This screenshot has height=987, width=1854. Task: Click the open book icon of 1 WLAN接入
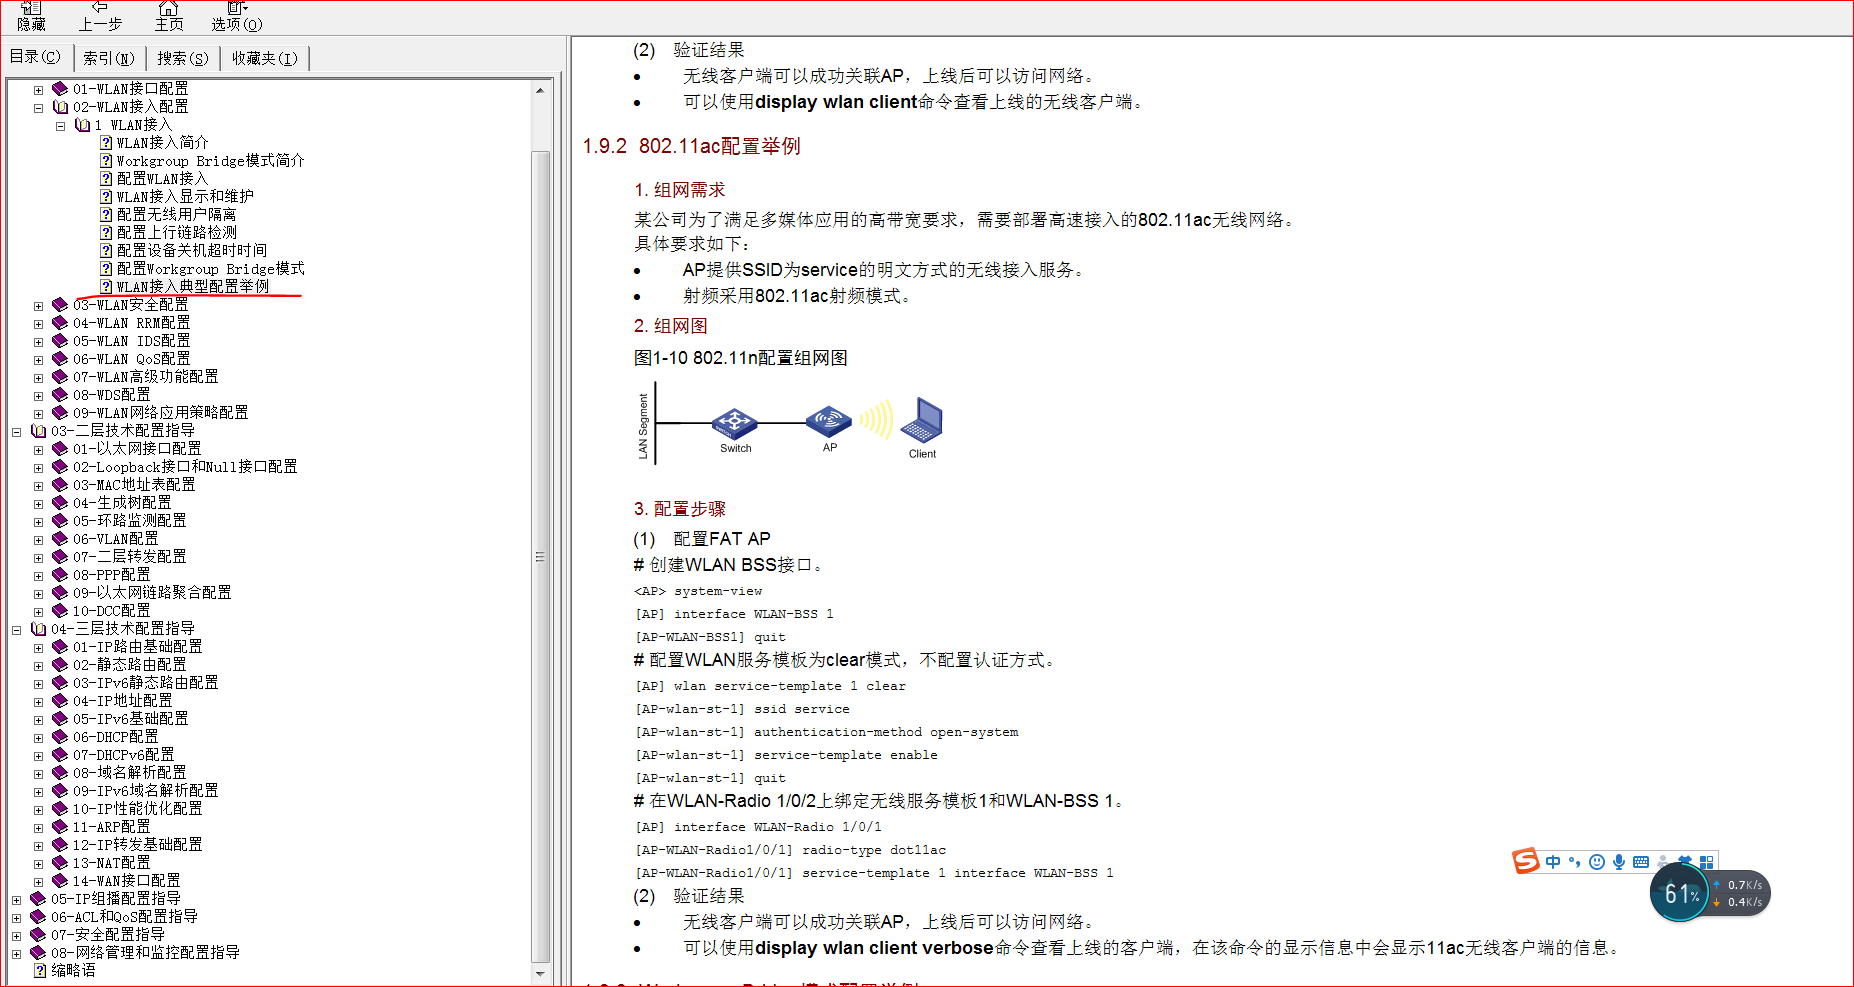(82, 125)
